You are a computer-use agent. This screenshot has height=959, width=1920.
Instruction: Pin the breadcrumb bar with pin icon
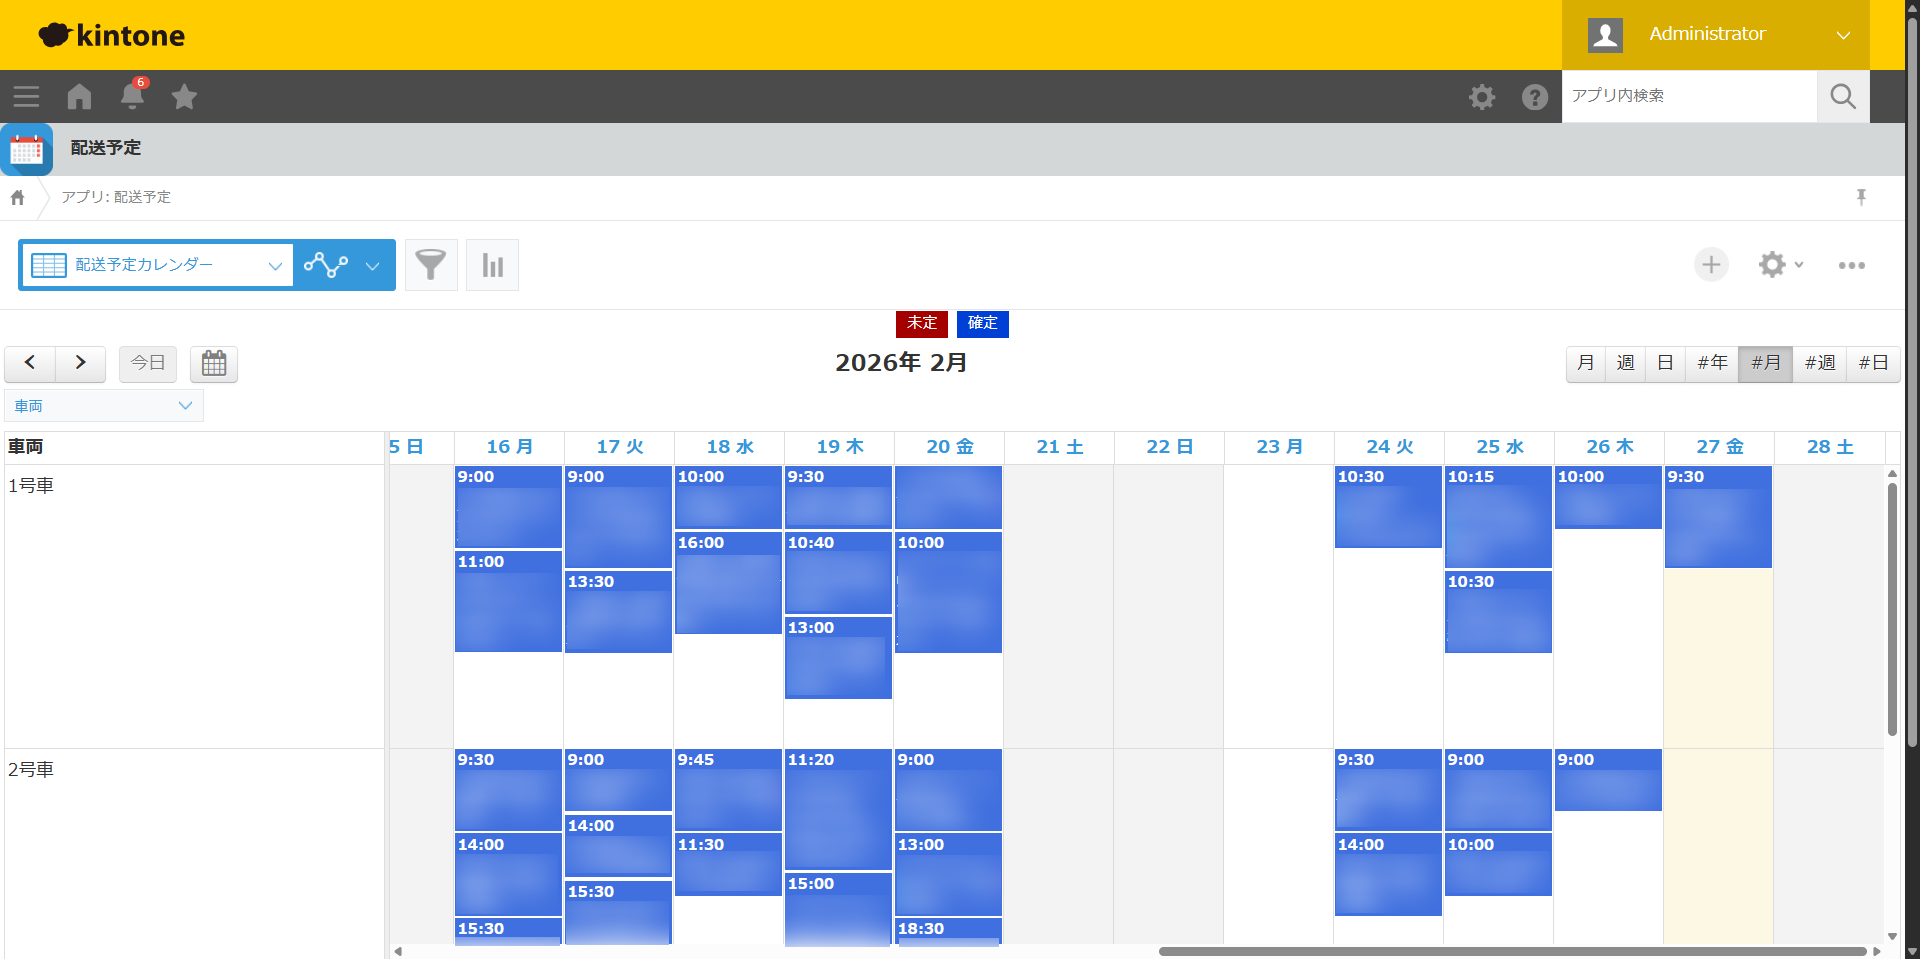coord(1861,197)
